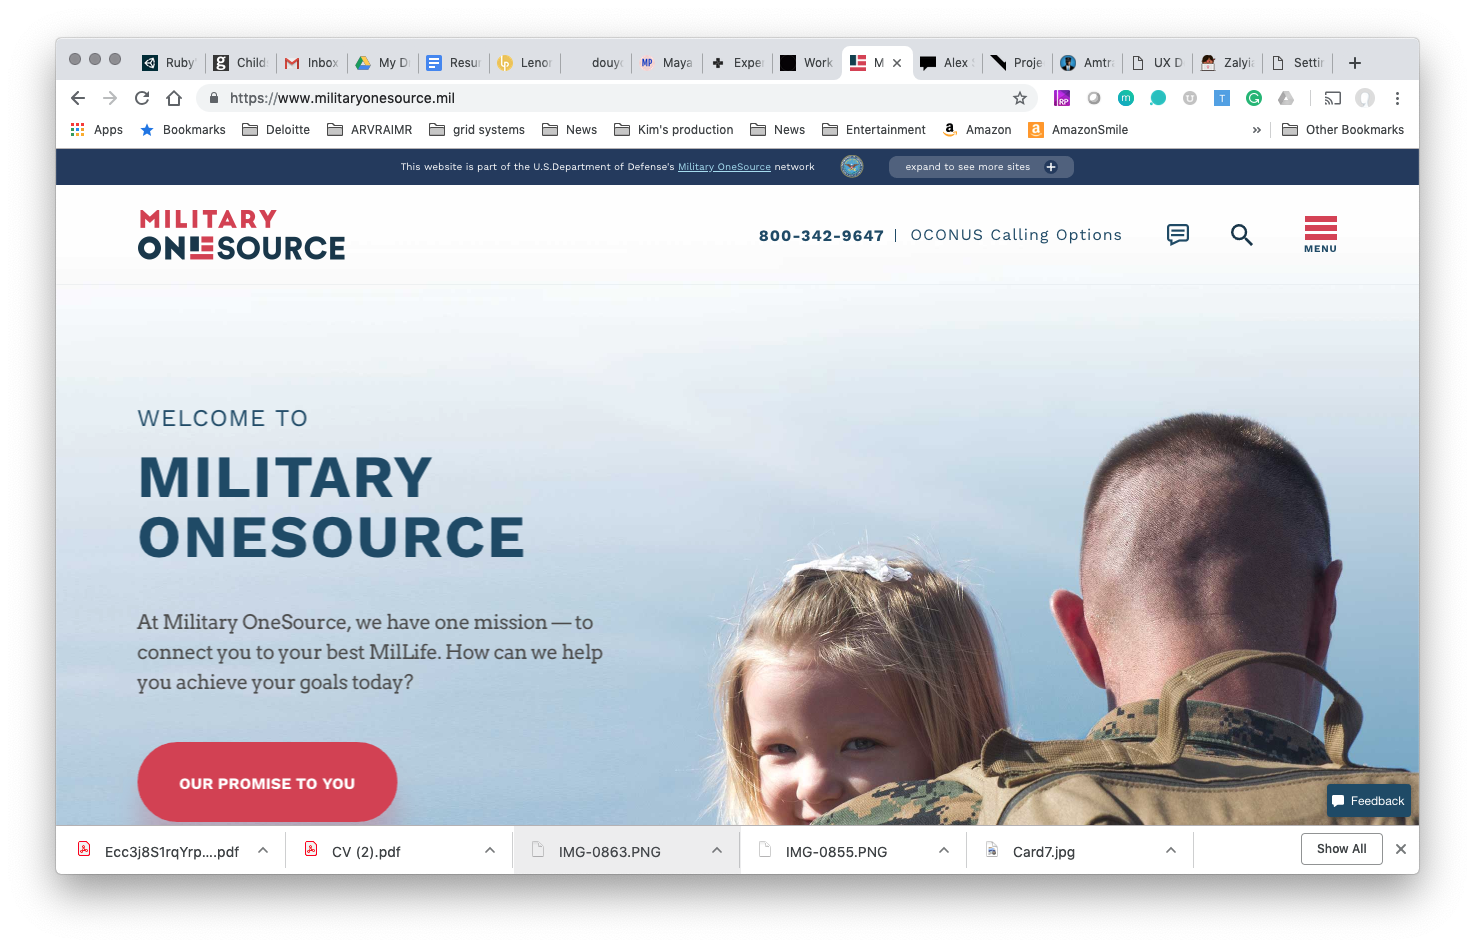
Task: Open the IMG-0863.PNG downloaded file
Action: (609, 852)
